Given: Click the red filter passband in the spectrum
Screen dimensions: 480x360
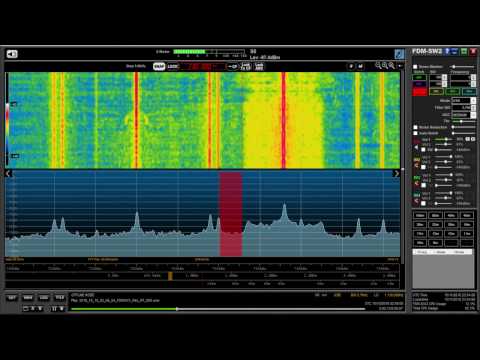Looking at the screenshot, I should click(231, 214).
